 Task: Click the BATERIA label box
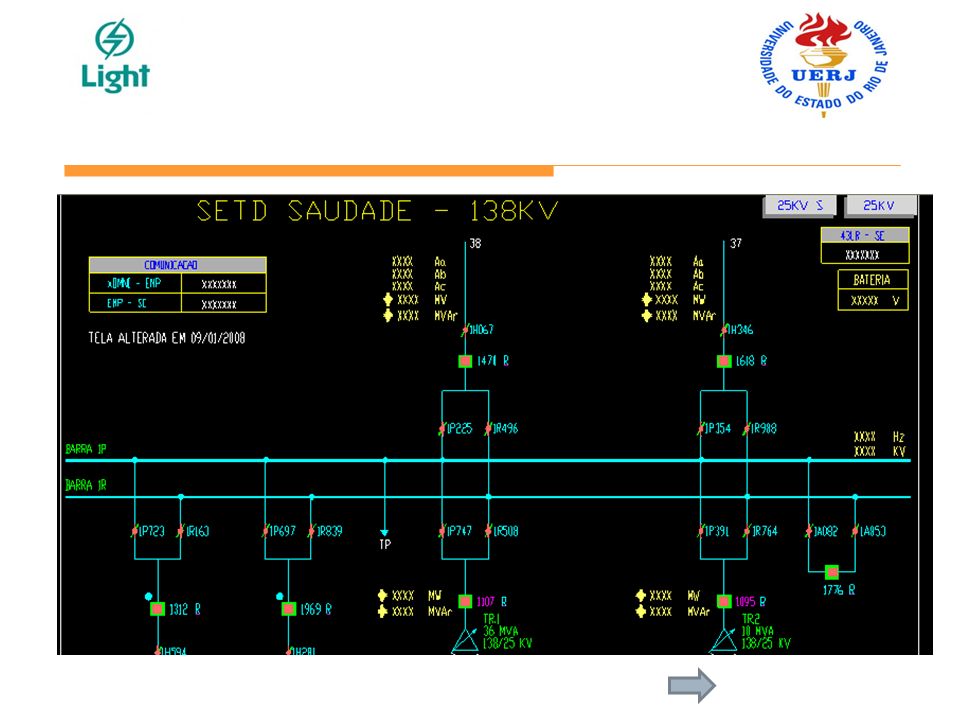click(x=872, y=280)
